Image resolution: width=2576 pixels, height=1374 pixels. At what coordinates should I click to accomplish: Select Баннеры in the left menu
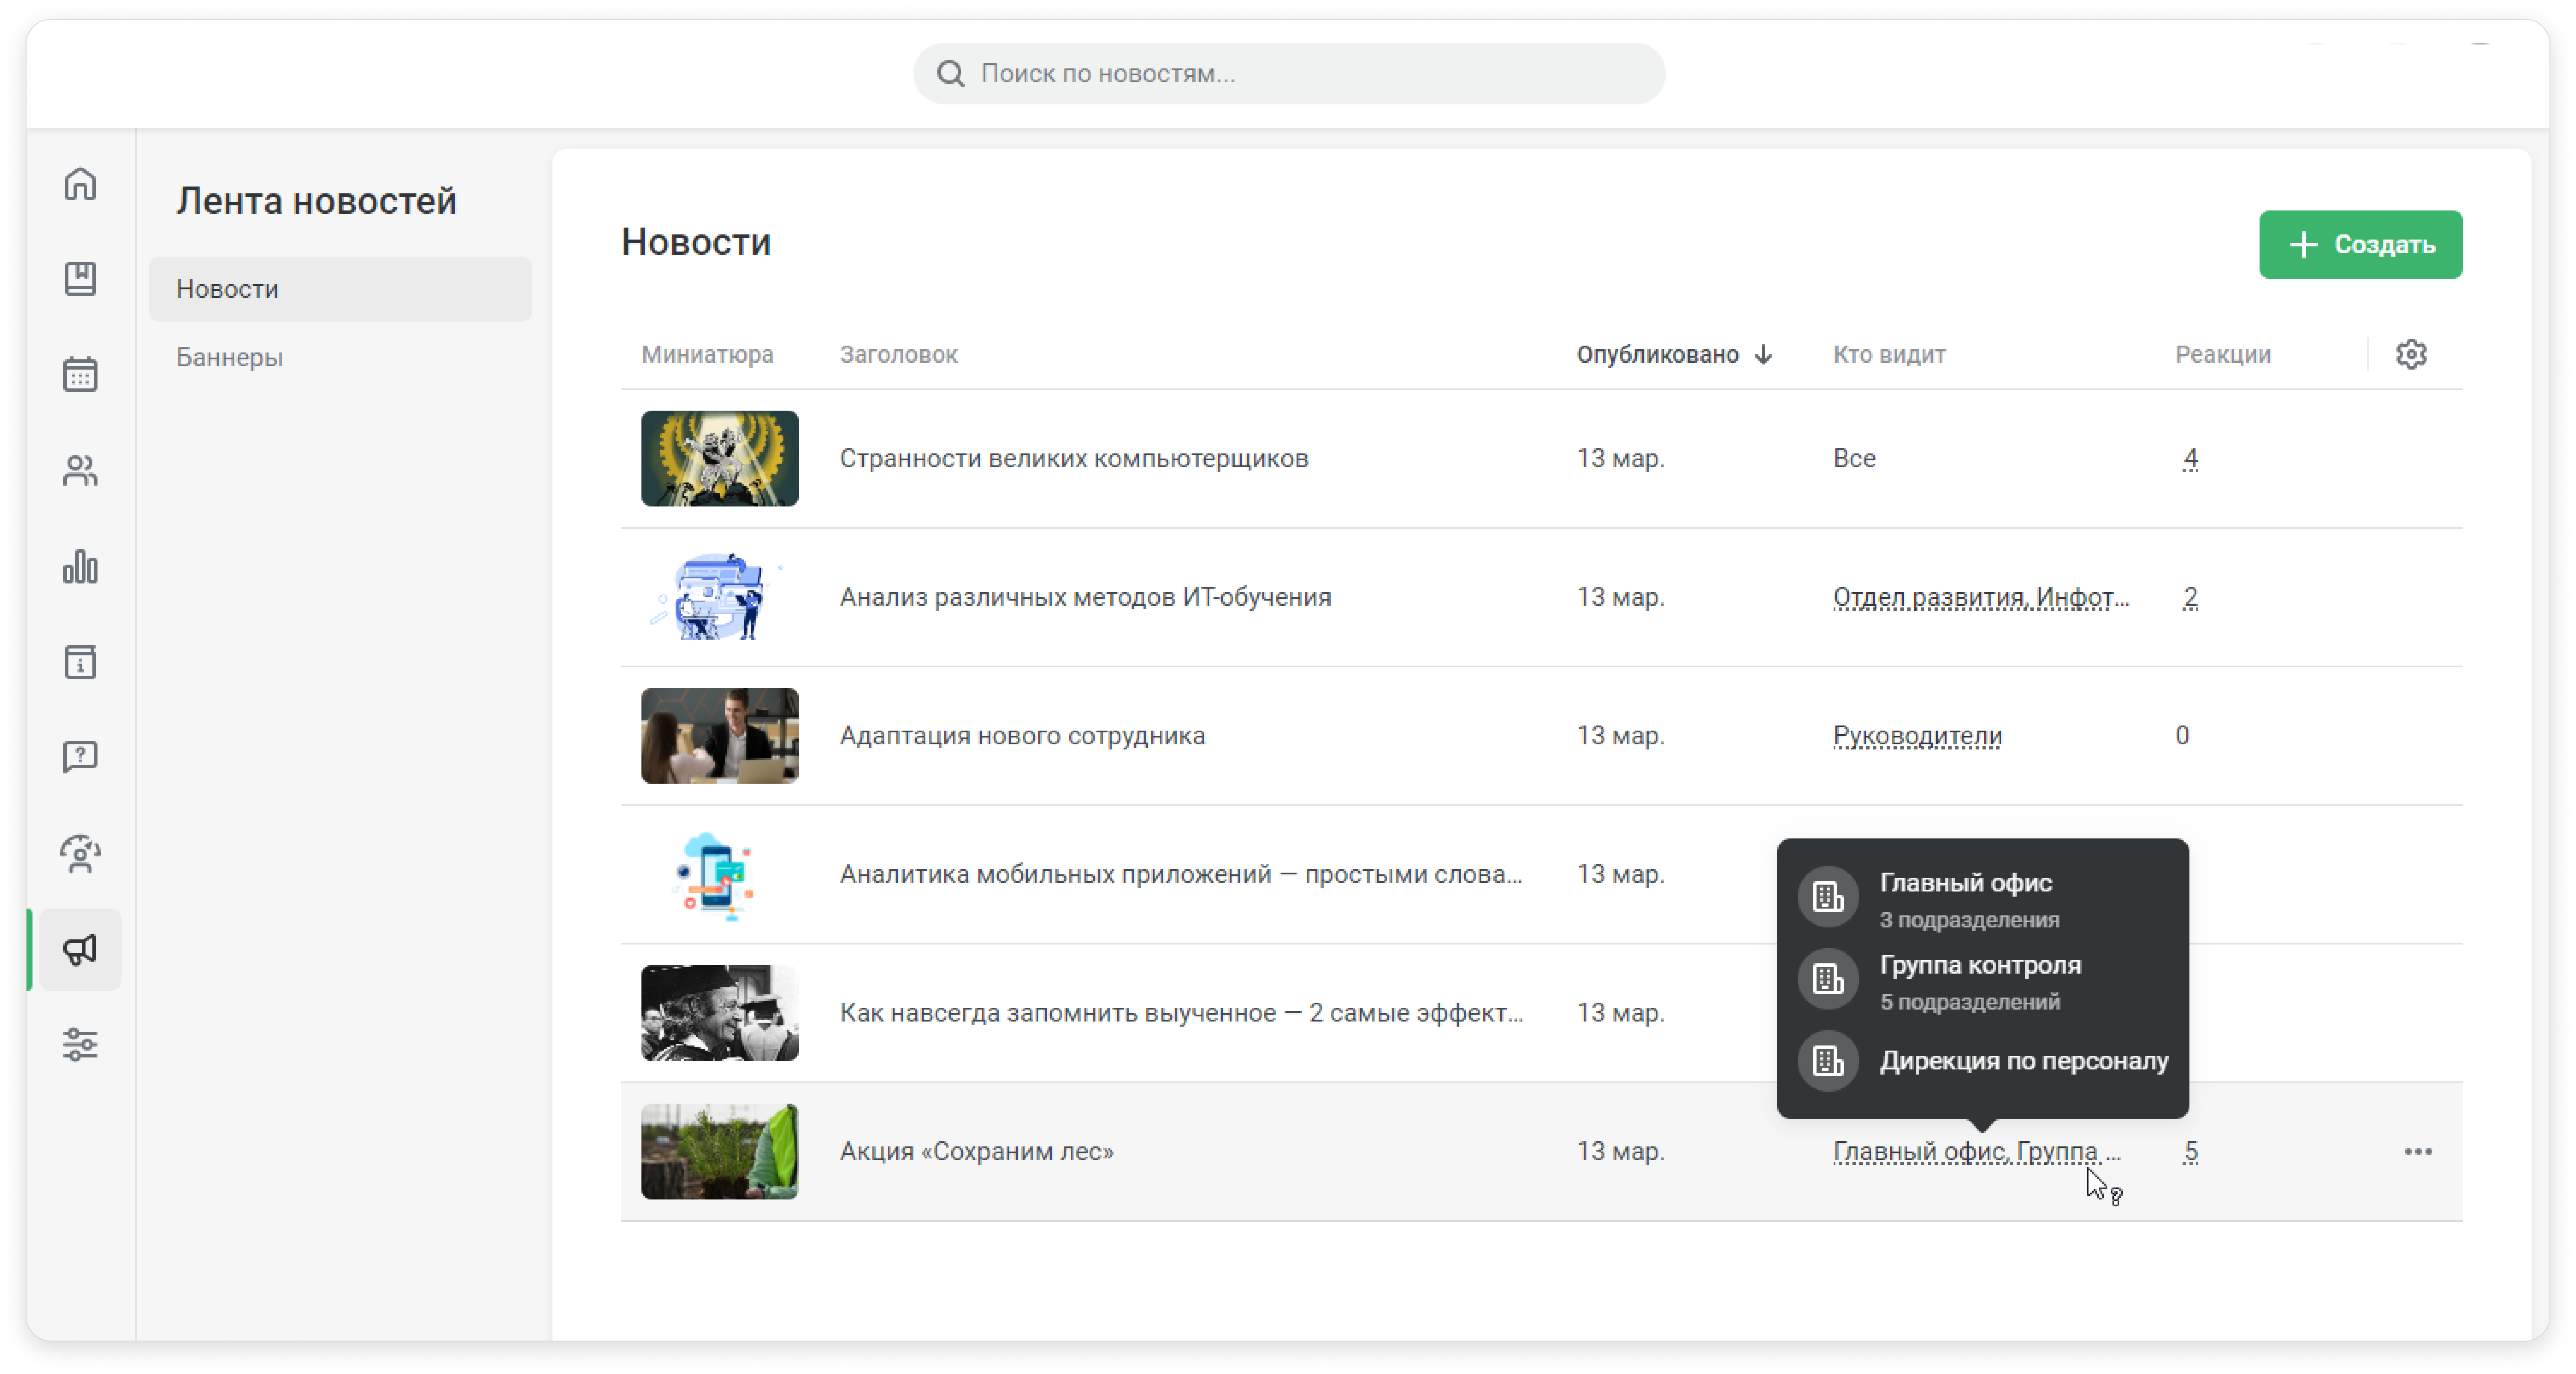tap(340, 357)
